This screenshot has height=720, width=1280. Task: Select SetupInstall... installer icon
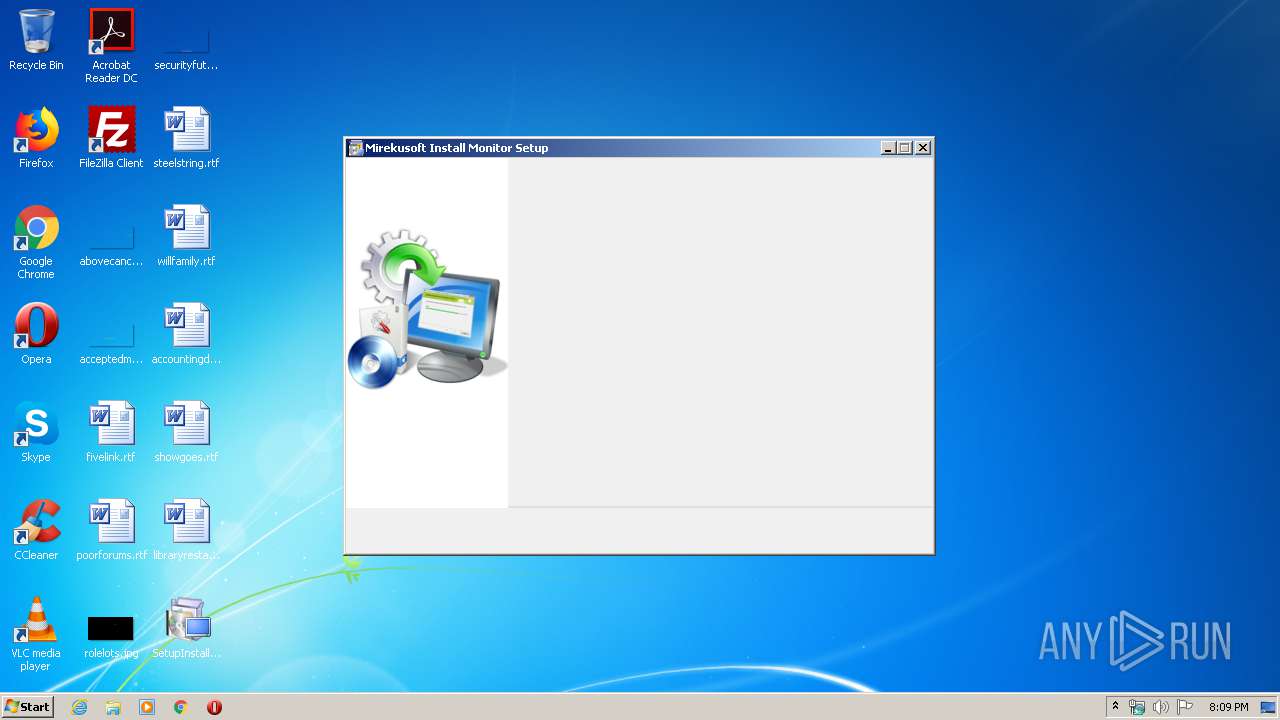186,628
